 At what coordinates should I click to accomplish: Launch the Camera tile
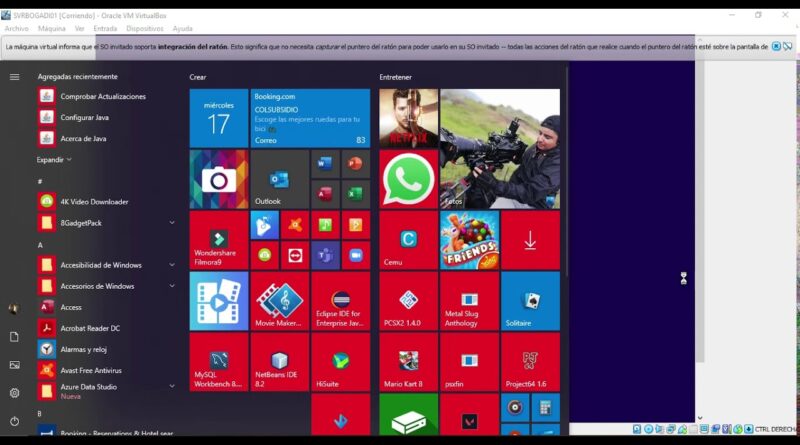point(219,179)
